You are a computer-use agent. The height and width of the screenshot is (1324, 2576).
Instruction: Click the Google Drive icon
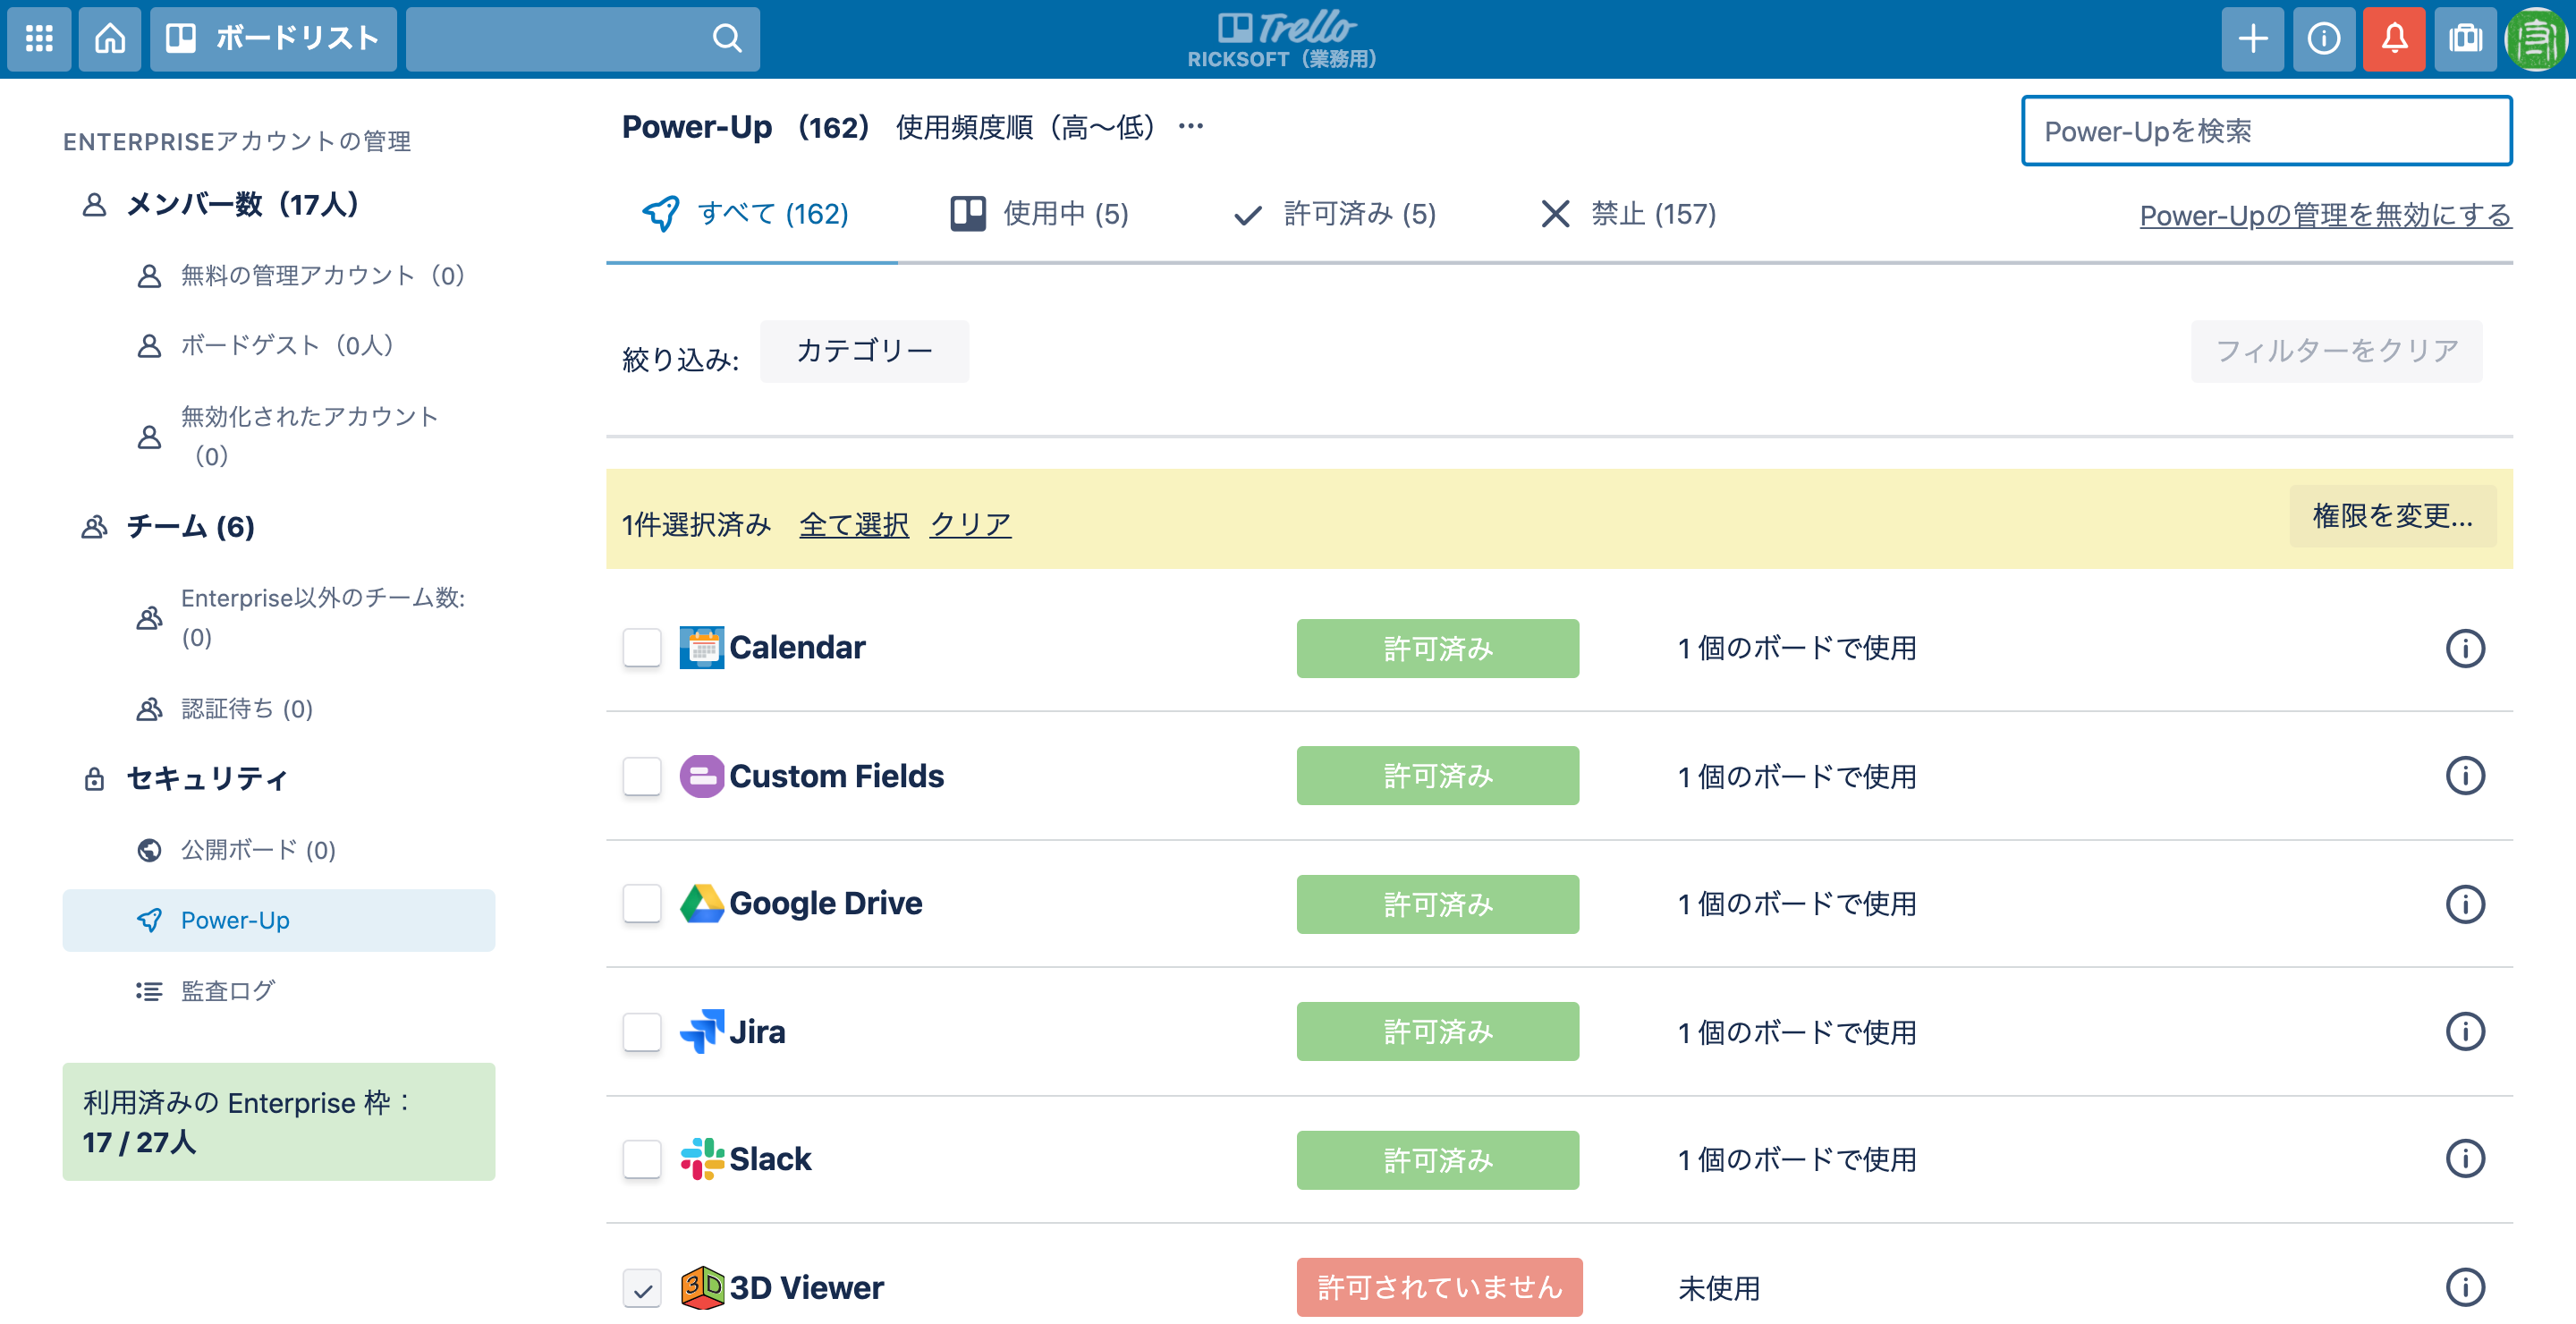tap(702, 904)
